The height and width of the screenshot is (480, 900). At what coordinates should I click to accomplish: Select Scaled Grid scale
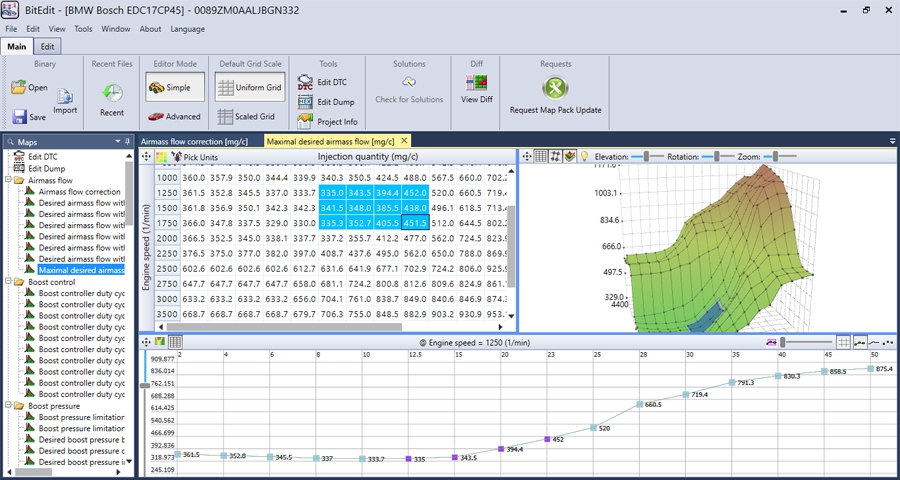(247, 117)
